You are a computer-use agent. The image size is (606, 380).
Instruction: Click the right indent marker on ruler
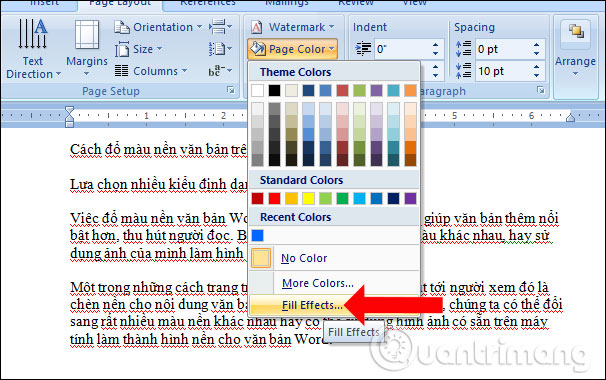(x=570, y=118)
